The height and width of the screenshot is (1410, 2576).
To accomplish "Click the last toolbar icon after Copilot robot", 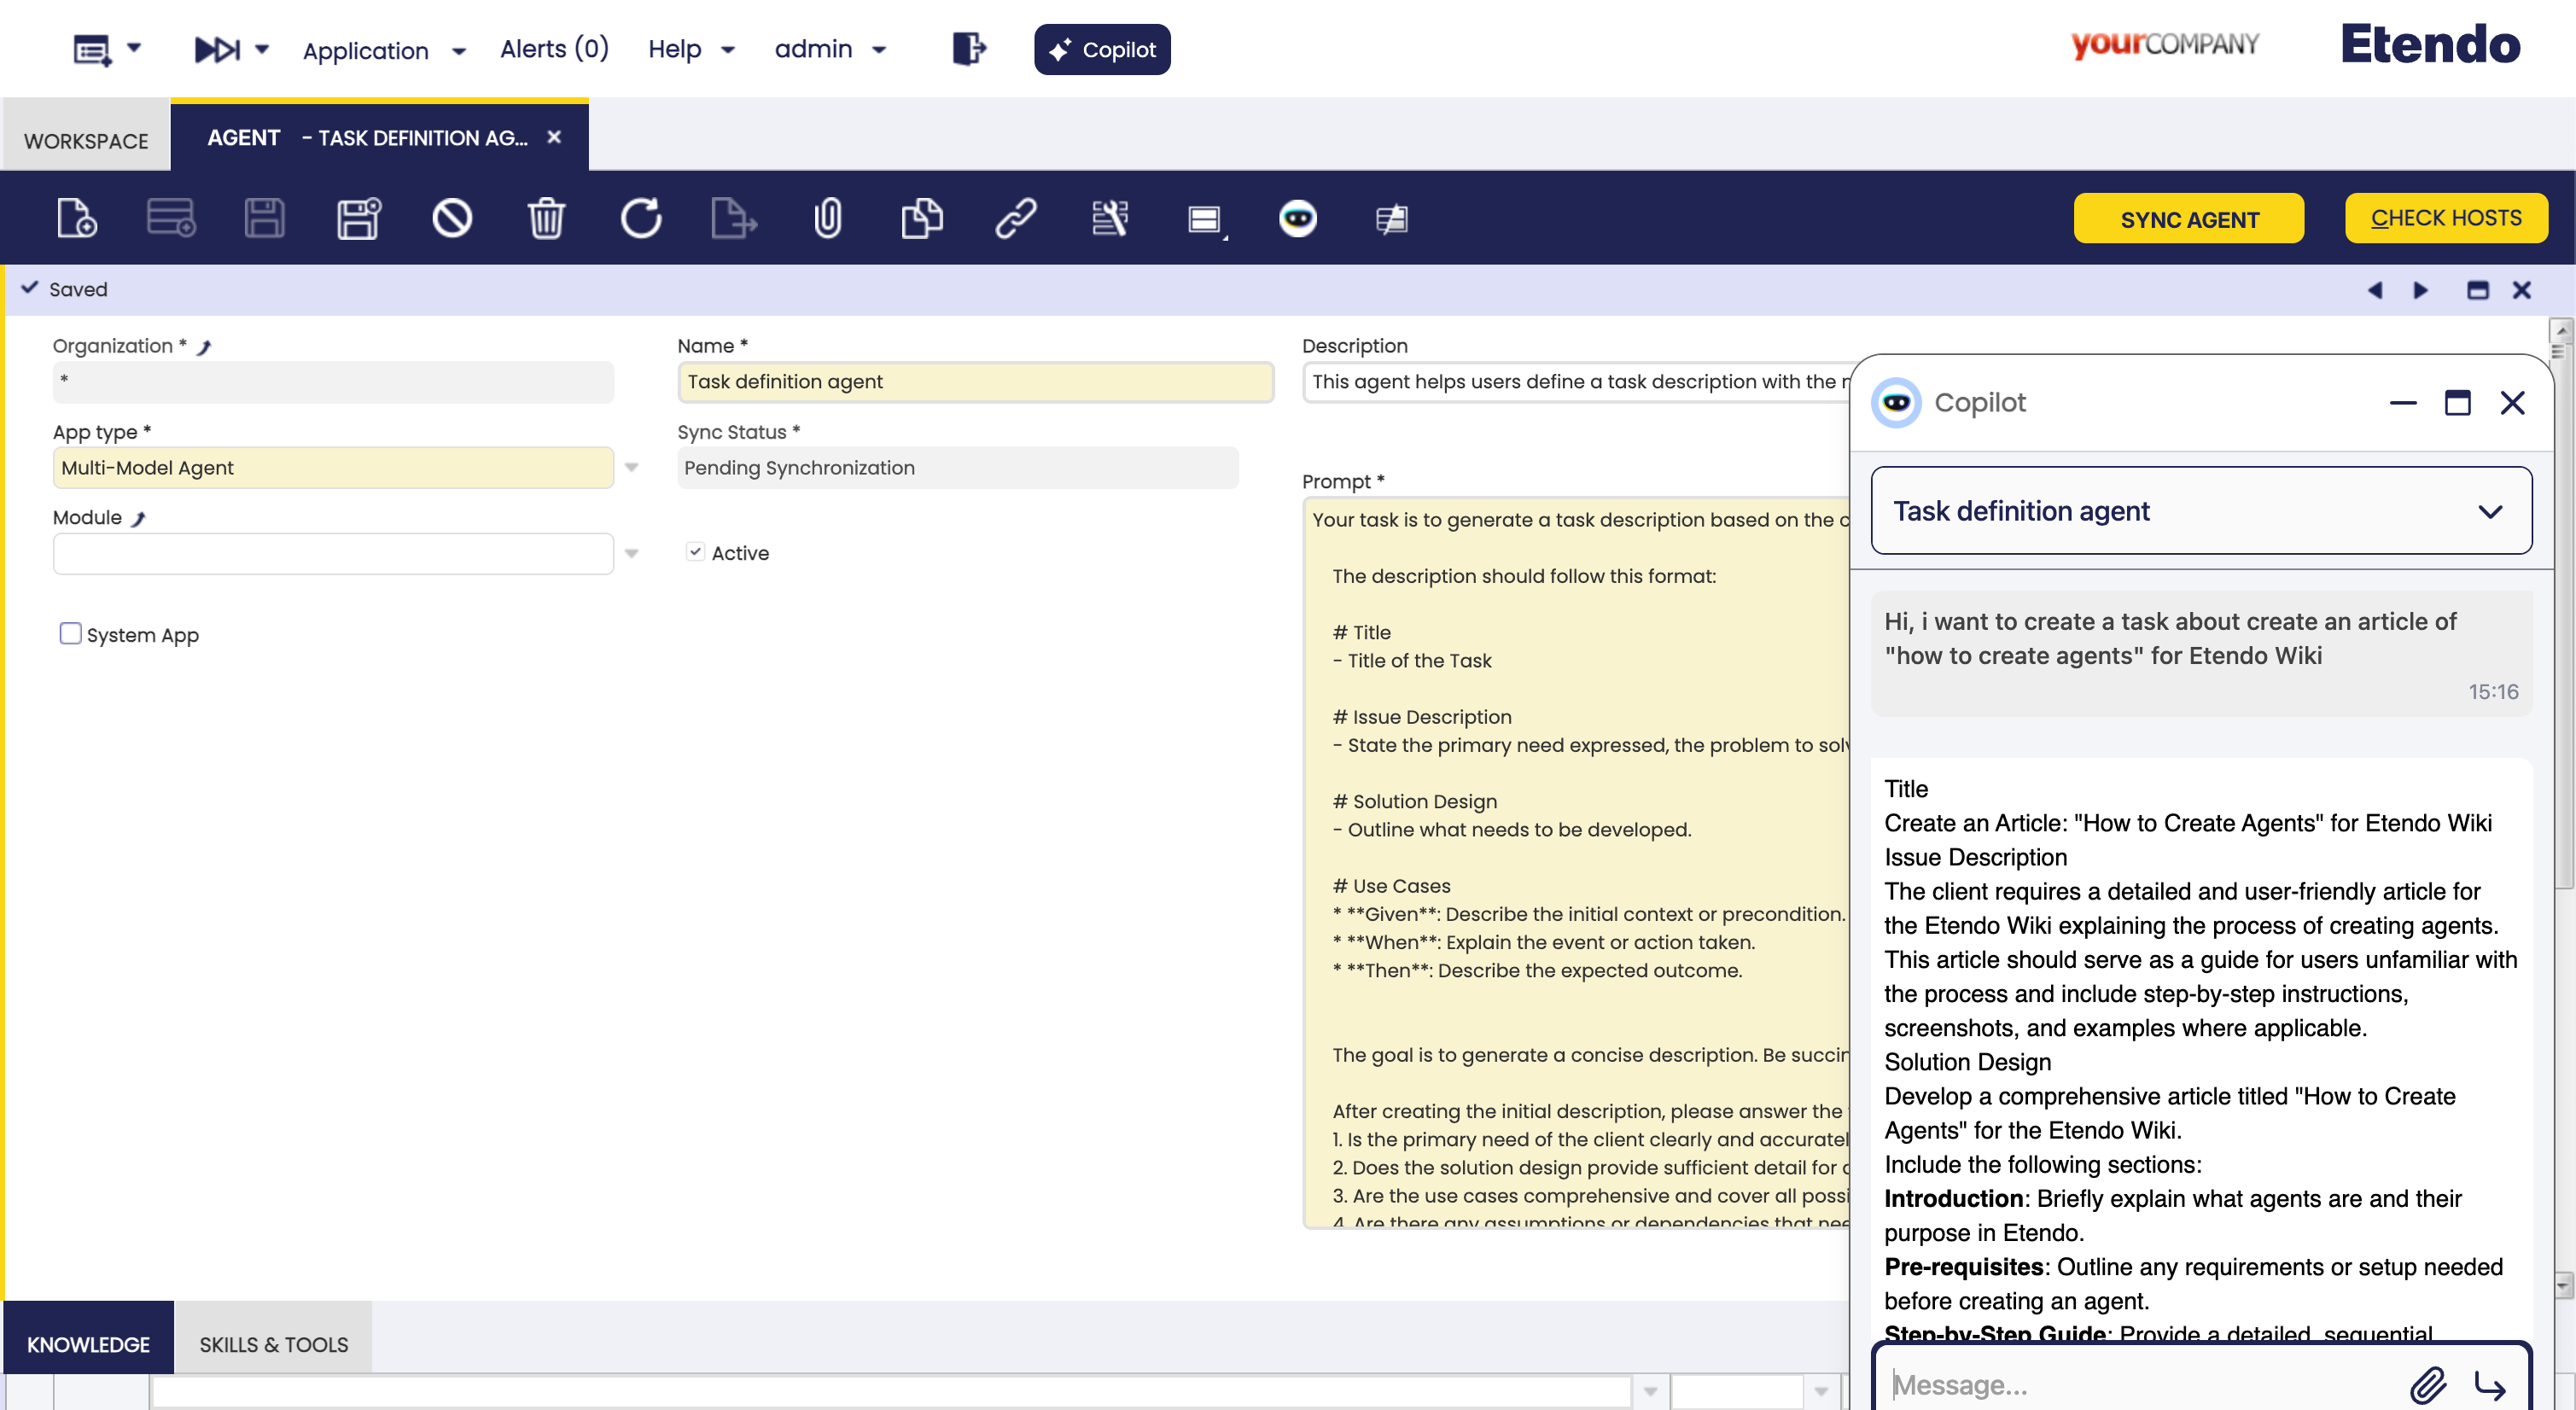I will (1391, 218).
